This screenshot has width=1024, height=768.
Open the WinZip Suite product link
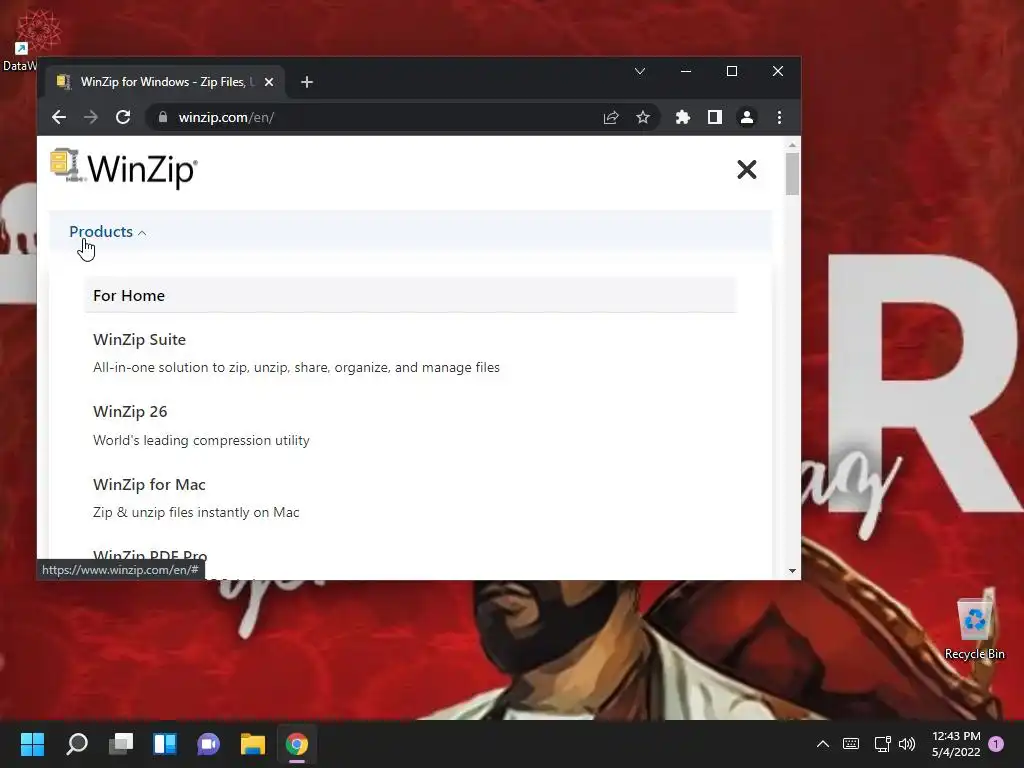click(x=139, y=340)
